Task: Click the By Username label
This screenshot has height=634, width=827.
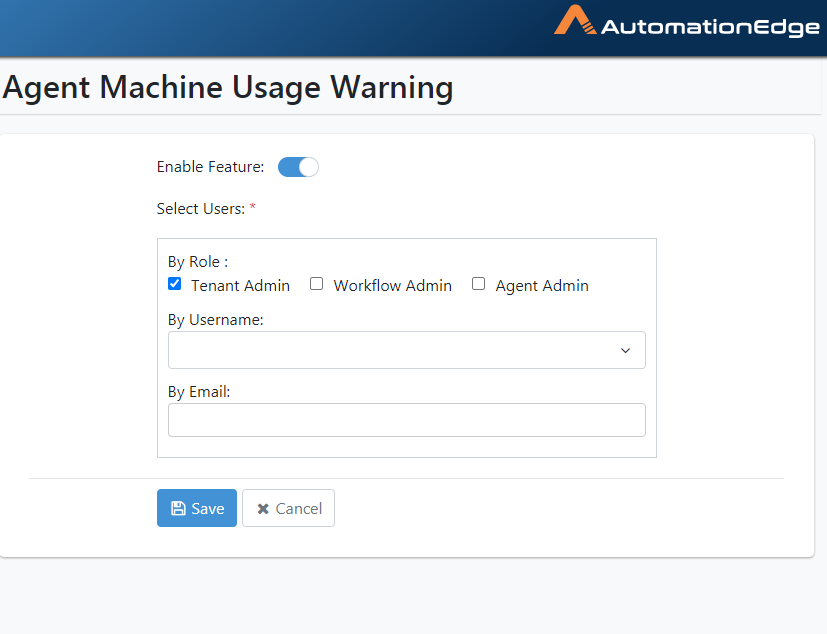Action: [x=216, y=320]
